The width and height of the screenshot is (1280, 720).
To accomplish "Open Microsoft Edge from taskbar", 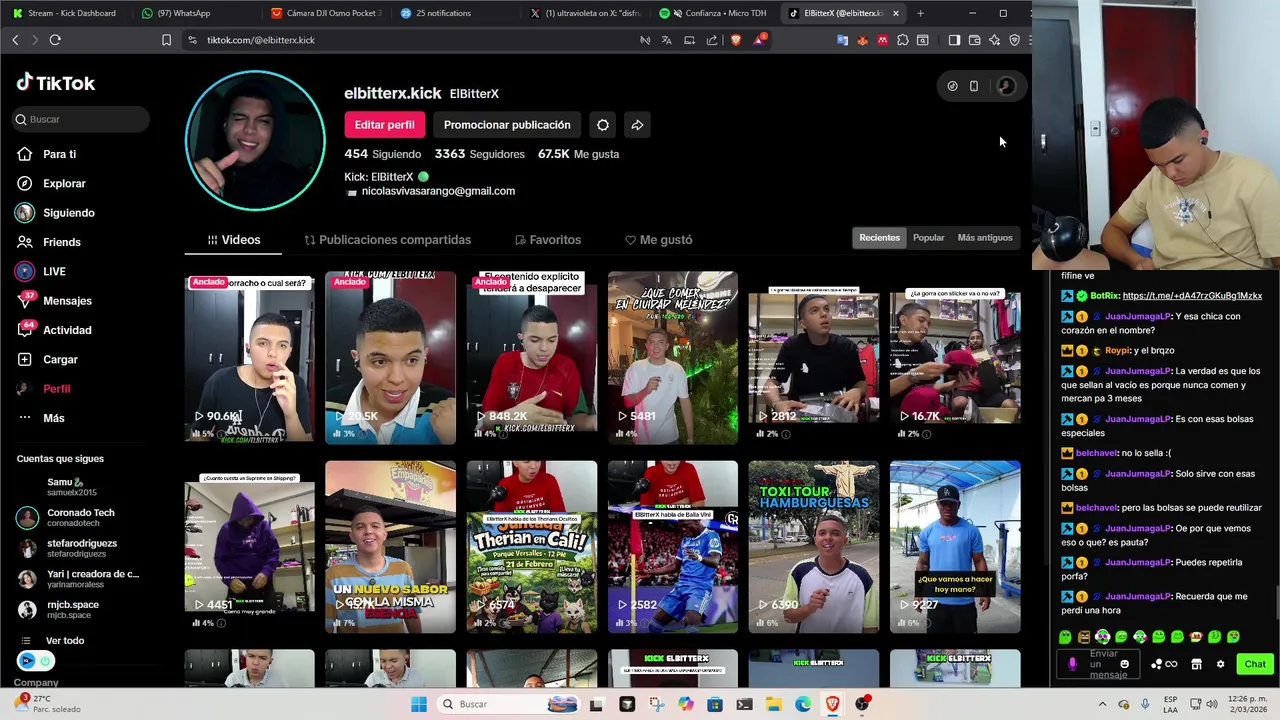I will click(803, 704).
